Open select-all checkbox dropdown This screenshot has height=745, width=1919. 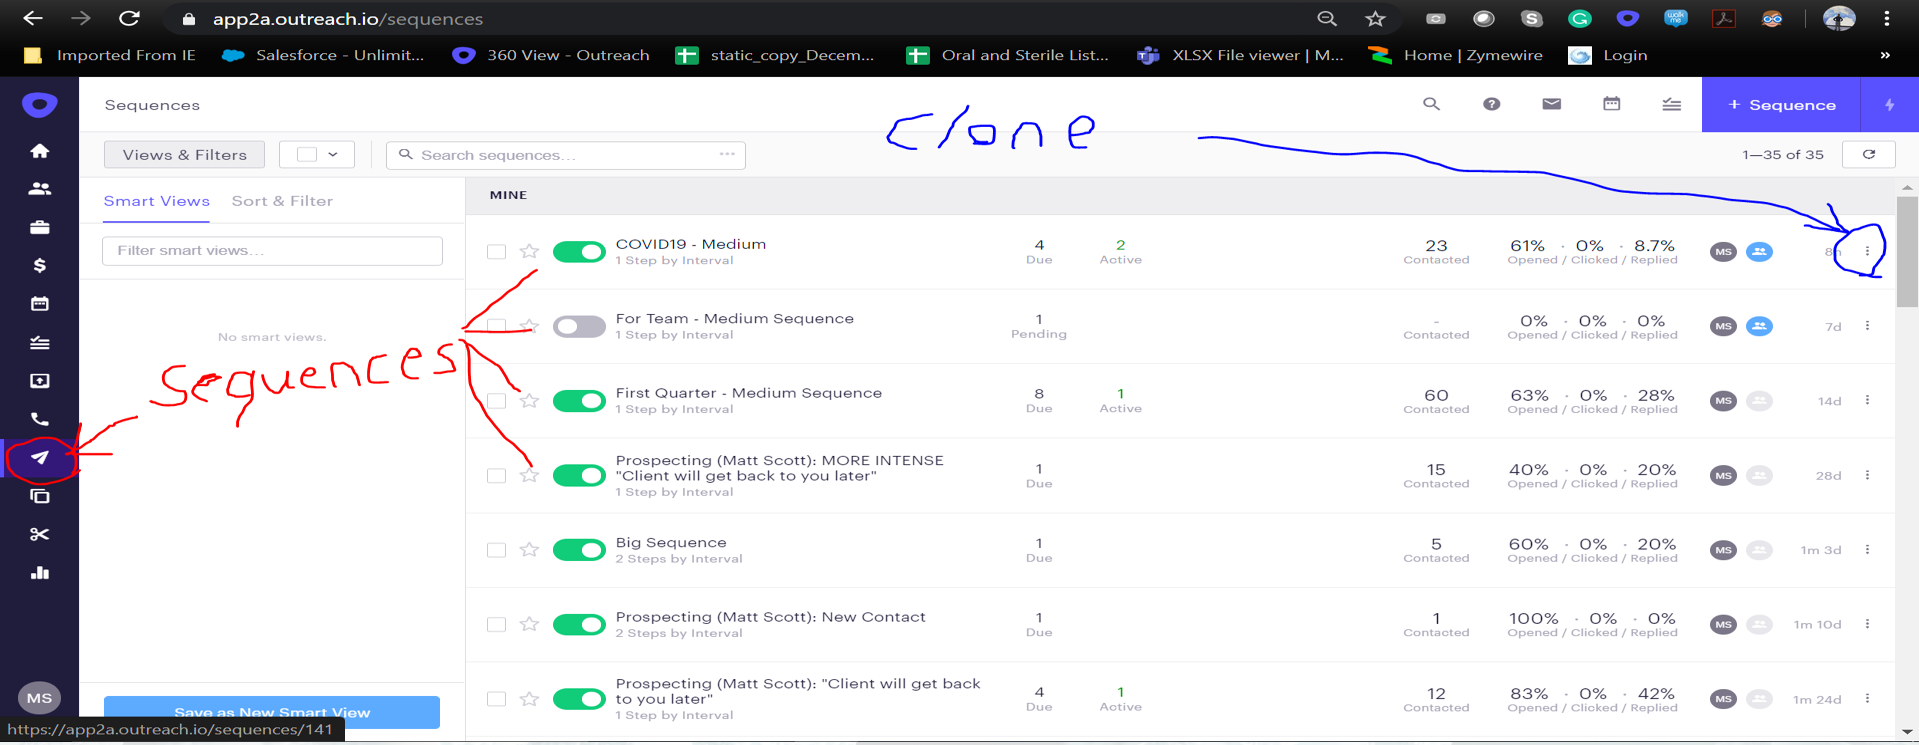(317, 155)
